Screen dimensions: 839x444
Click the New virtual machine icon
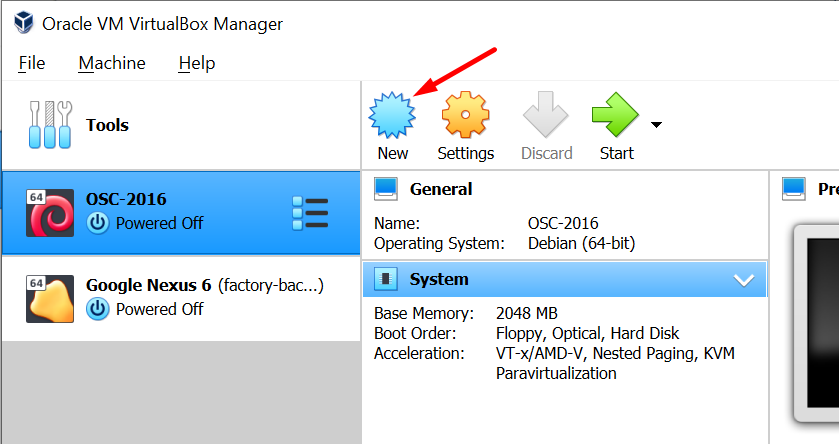pyautogui.click(x=392, y=114)
